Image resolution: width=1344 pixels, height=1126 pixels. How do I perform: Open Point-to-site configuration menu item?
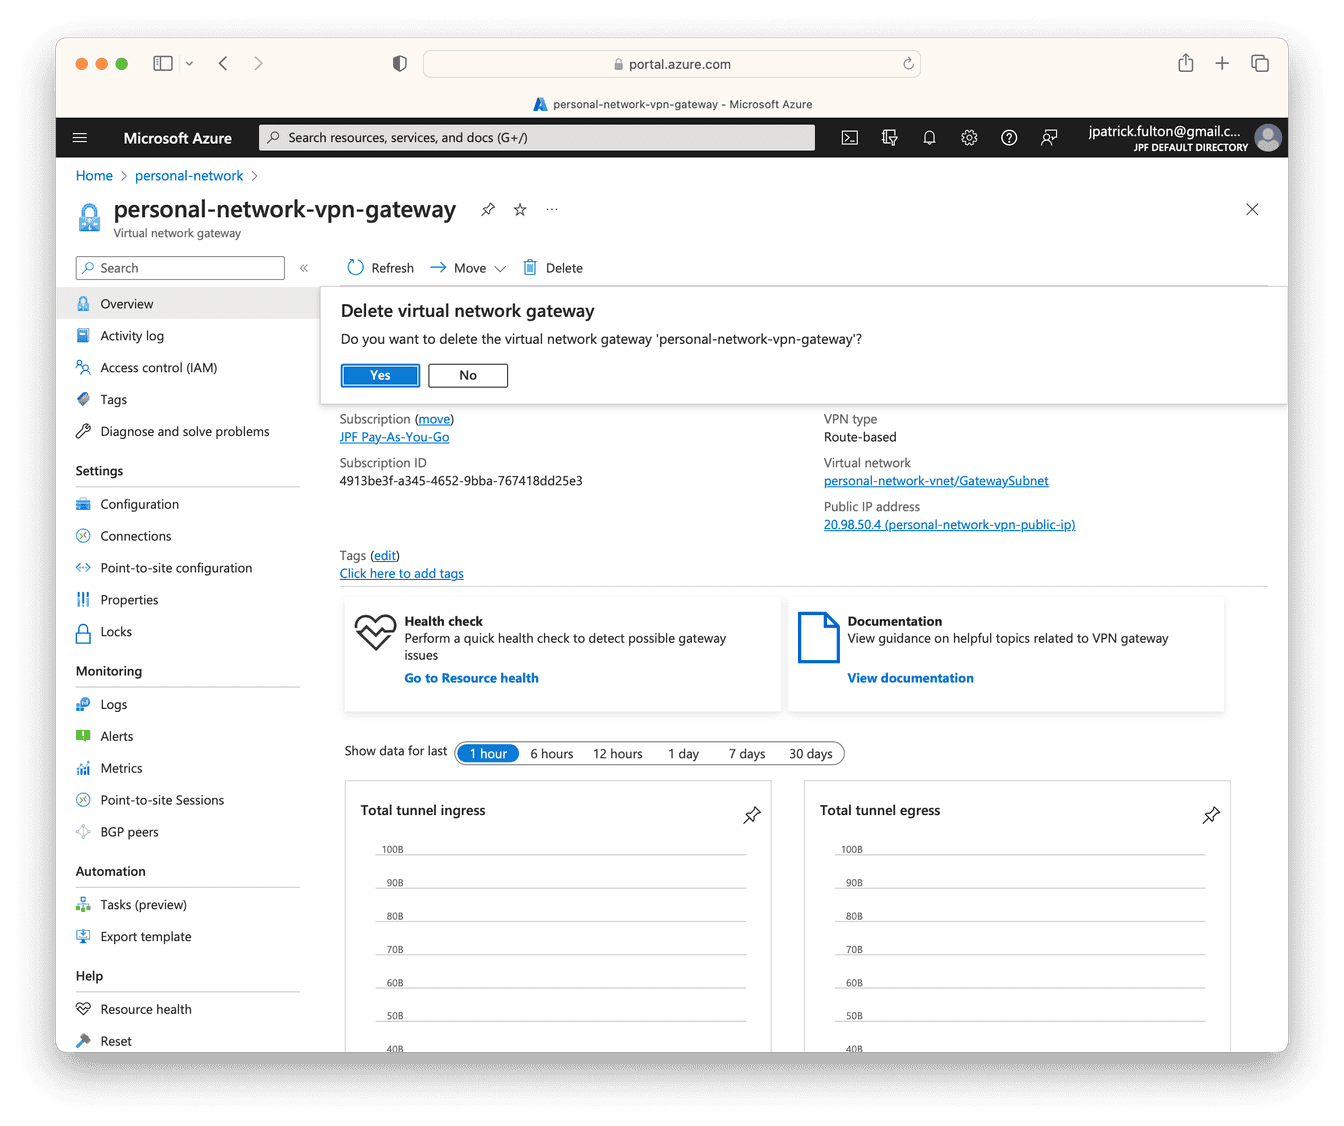pos(176,568)
